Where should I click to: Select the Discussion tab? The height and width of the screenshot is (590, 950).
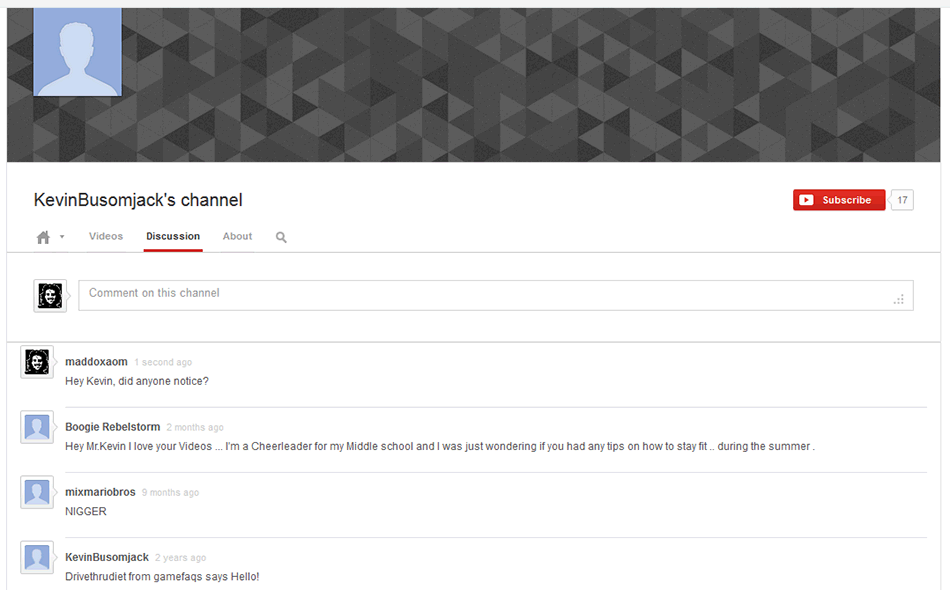(173, 237)
